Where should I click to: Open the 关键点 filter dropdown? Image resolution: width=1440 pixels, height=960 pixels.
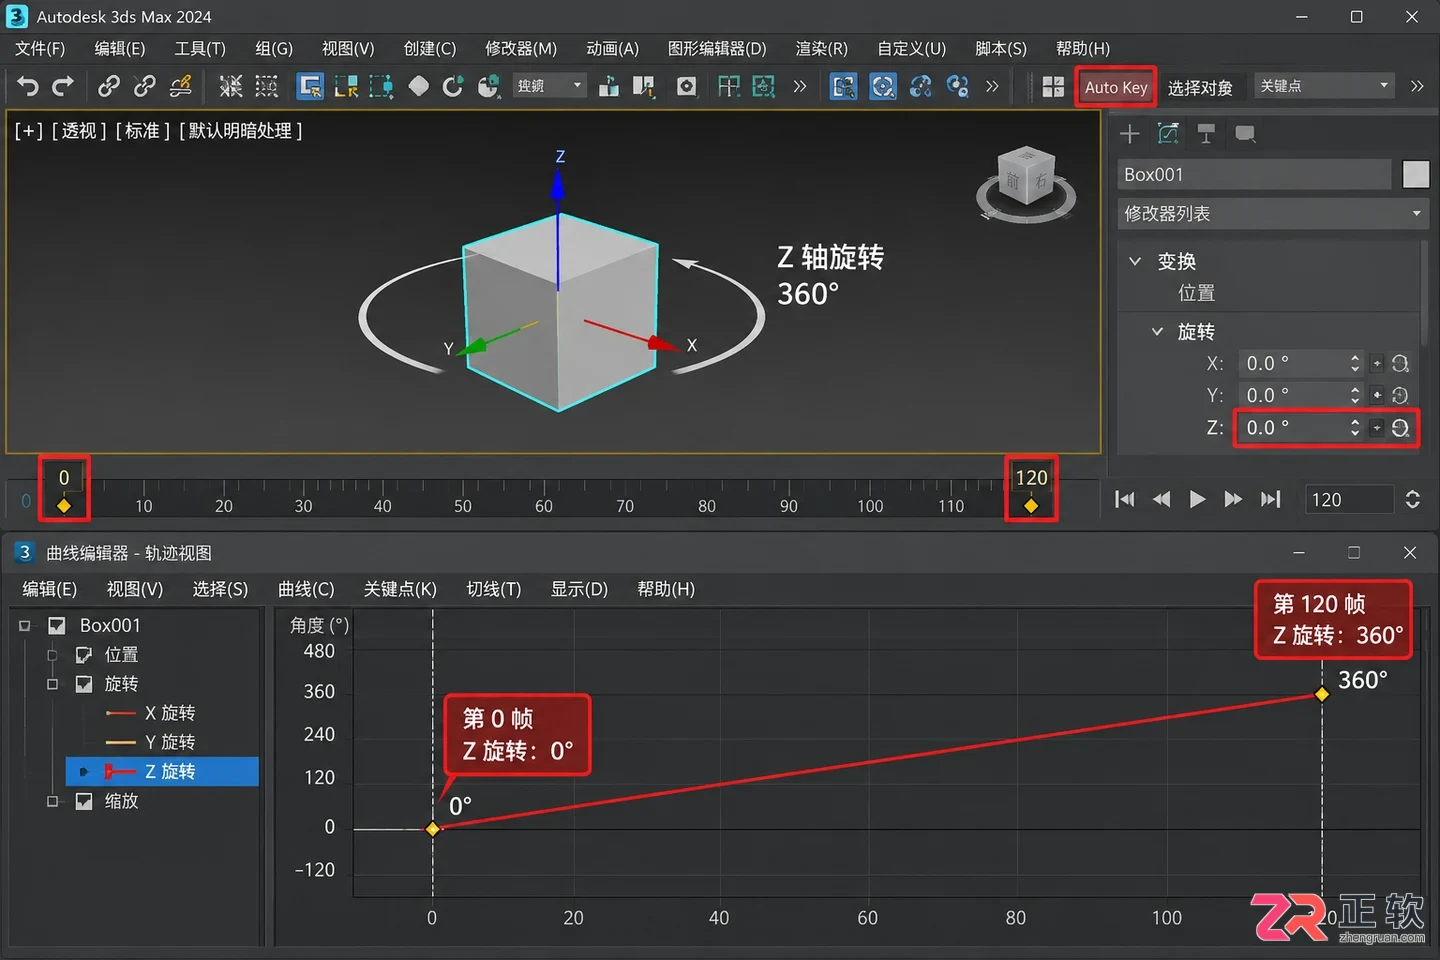pos(1323,86)
